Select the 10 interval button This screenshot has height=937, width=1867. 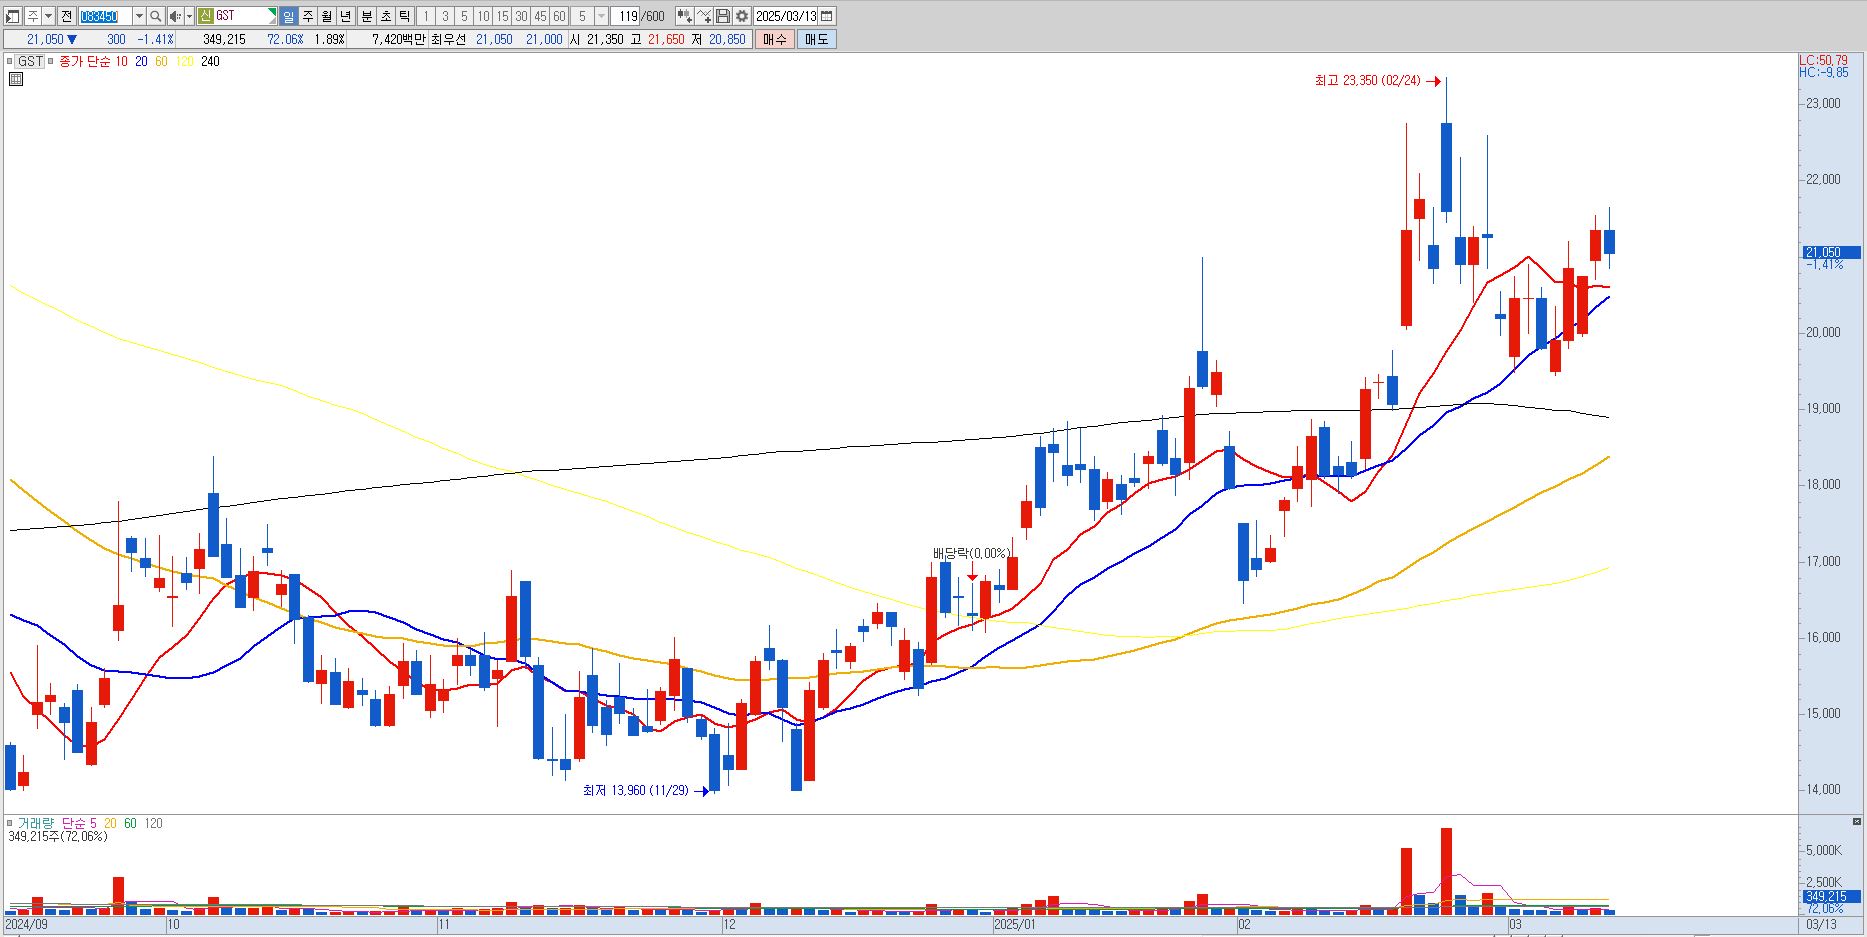coord(483,16)
